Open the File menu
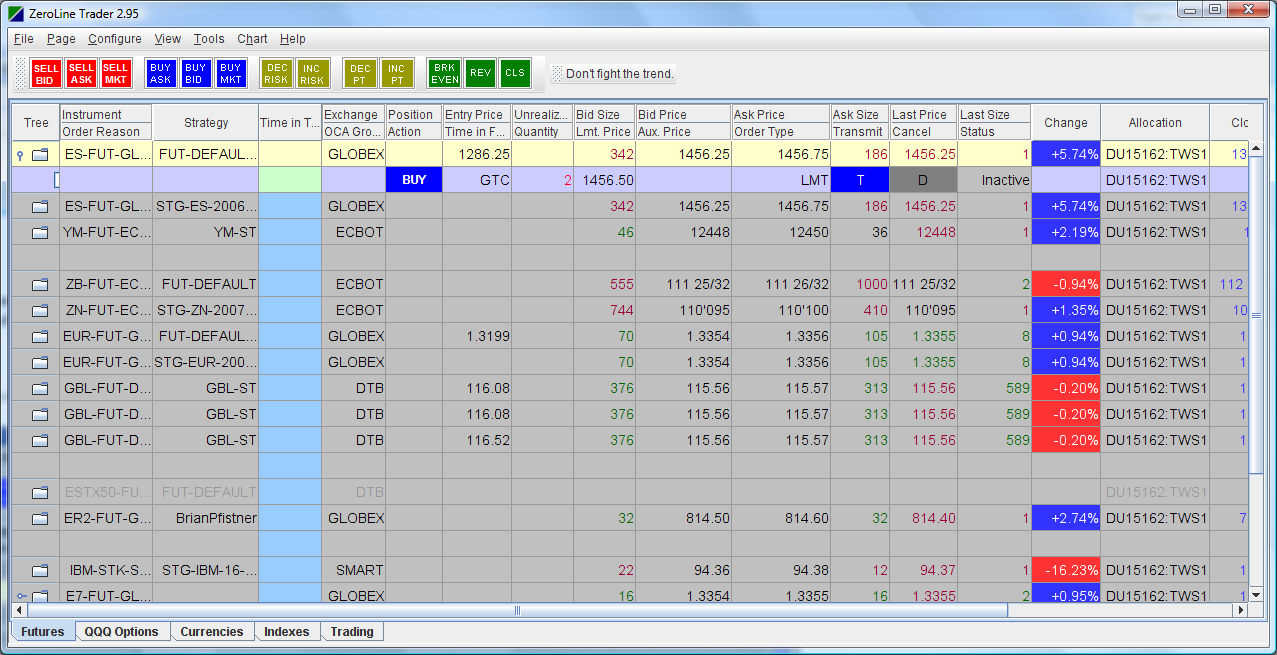The width and height of the screenshot is (1277, 655). point(24,39)
